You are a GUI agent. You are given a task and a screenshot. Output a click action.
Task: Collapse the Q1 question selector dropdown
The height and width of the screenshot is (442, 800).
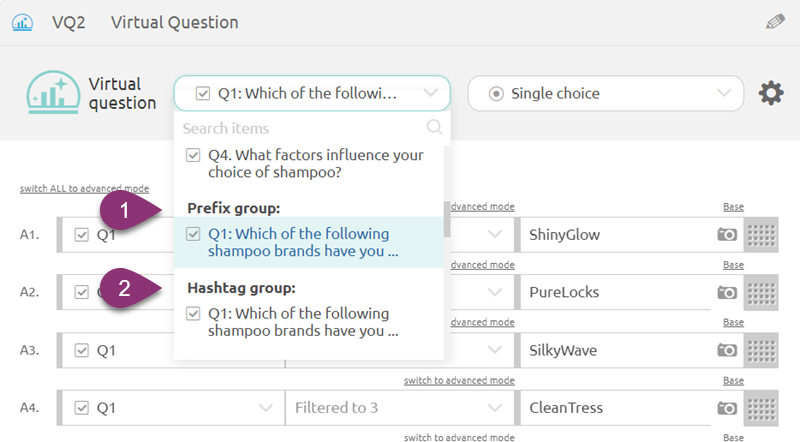[x=312, y=93]
